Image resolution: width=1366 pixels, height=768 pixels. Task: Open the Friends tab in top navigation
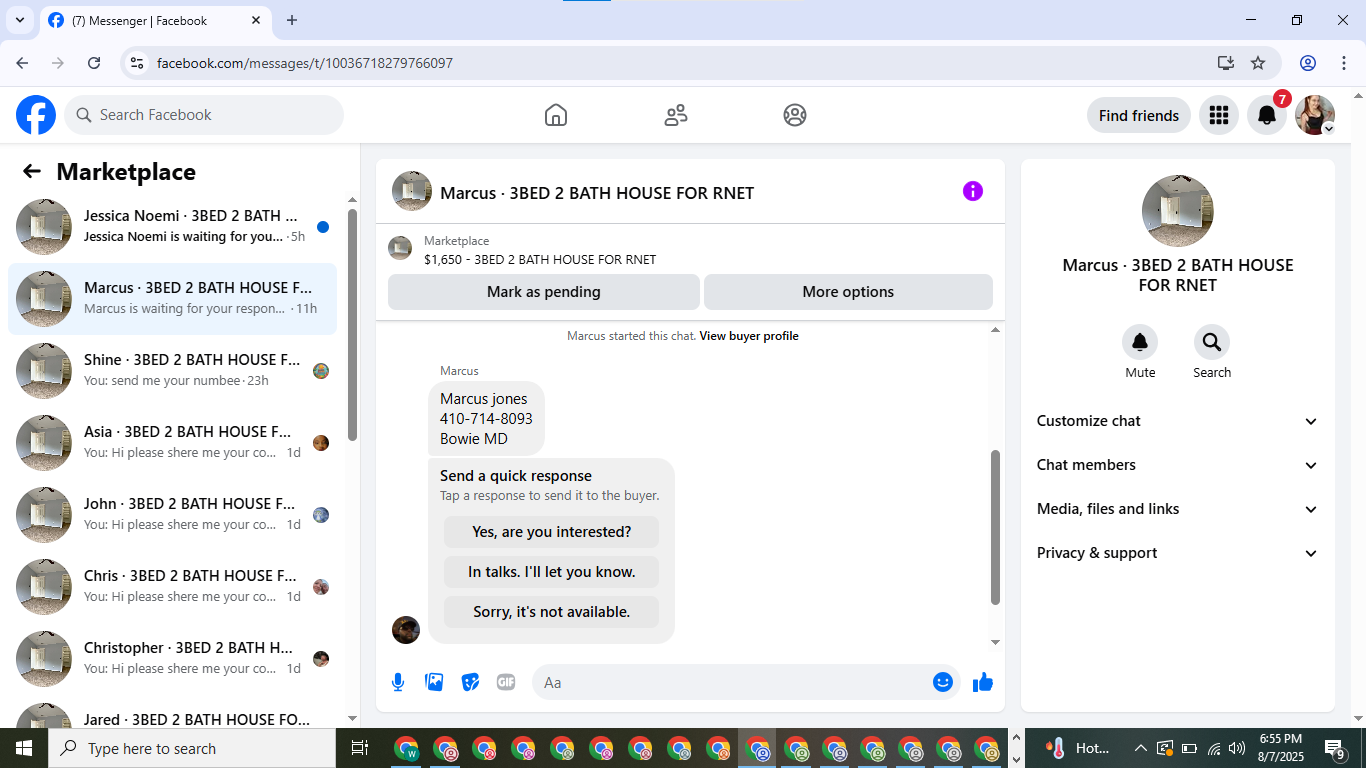point(676,115)
